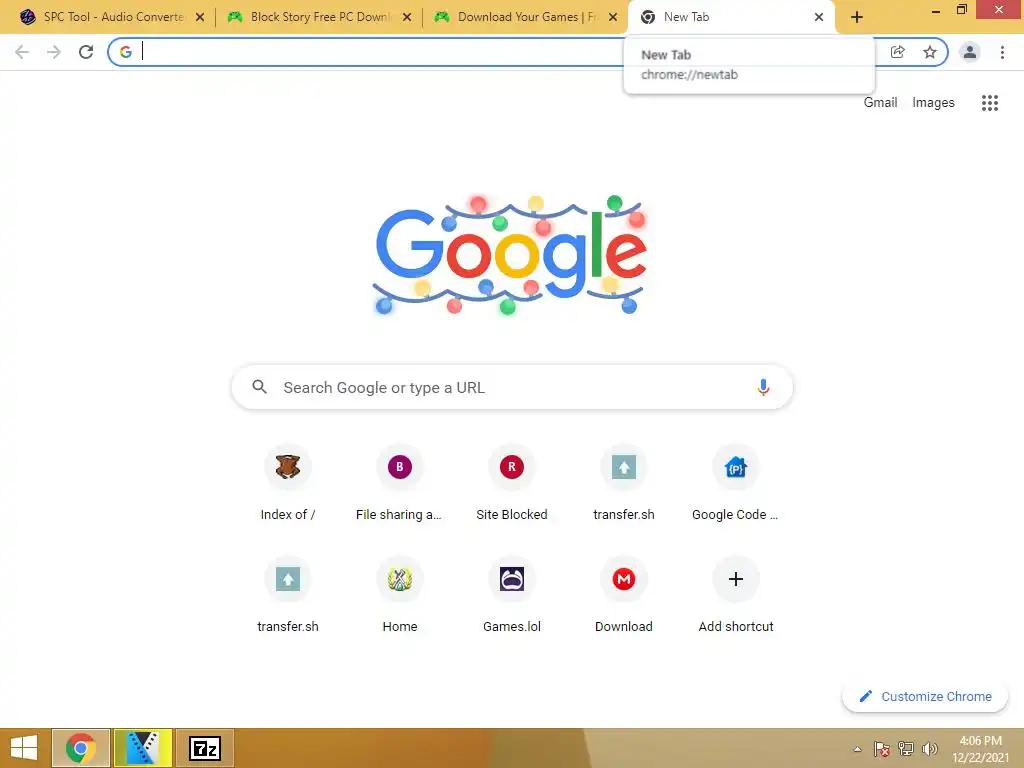
Task: Click the back navigation arrow
Action: [x=22, y=52]
